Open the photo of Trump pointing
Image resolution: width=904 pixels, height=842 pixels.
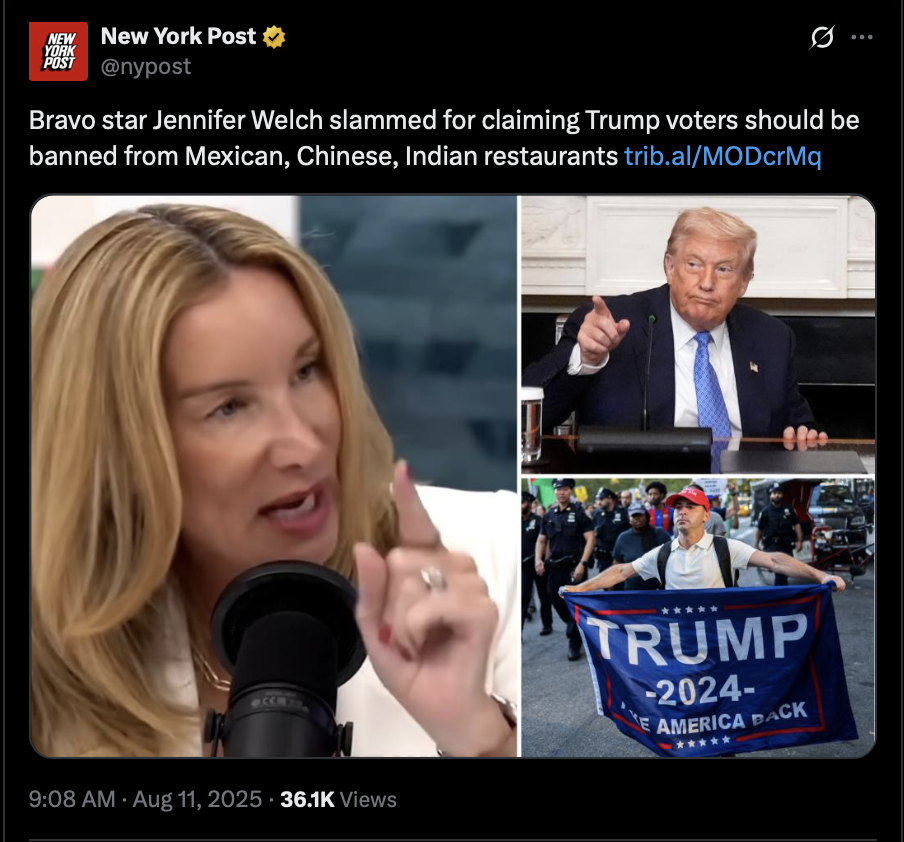(698, 334)
